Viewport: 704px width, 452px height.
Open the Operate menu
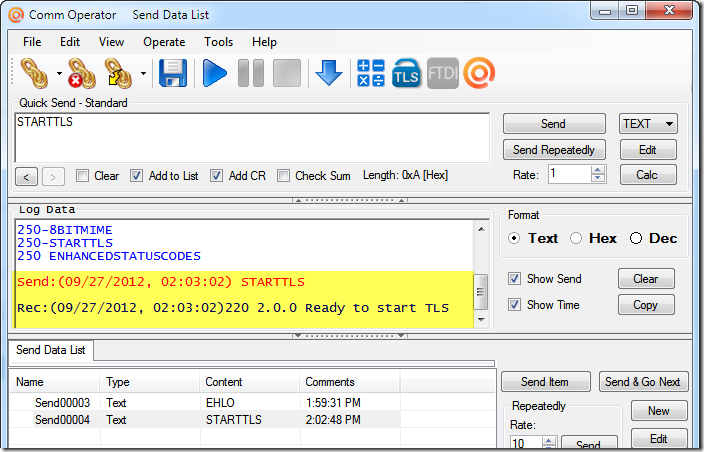[164, 42]
